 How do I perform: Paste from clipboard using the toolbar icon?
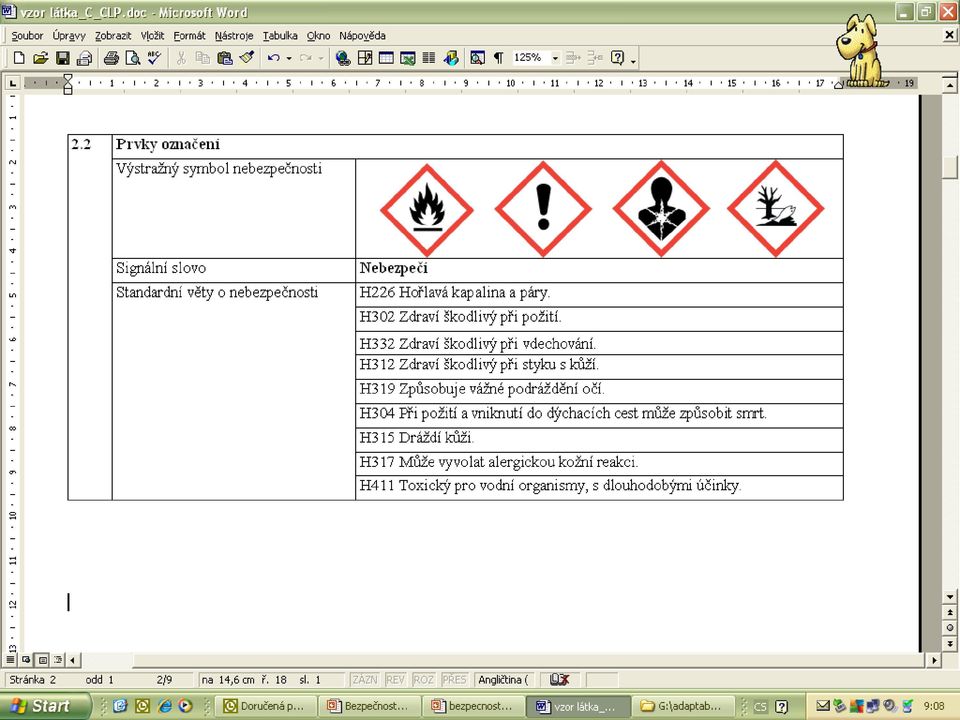click(225, 58)
